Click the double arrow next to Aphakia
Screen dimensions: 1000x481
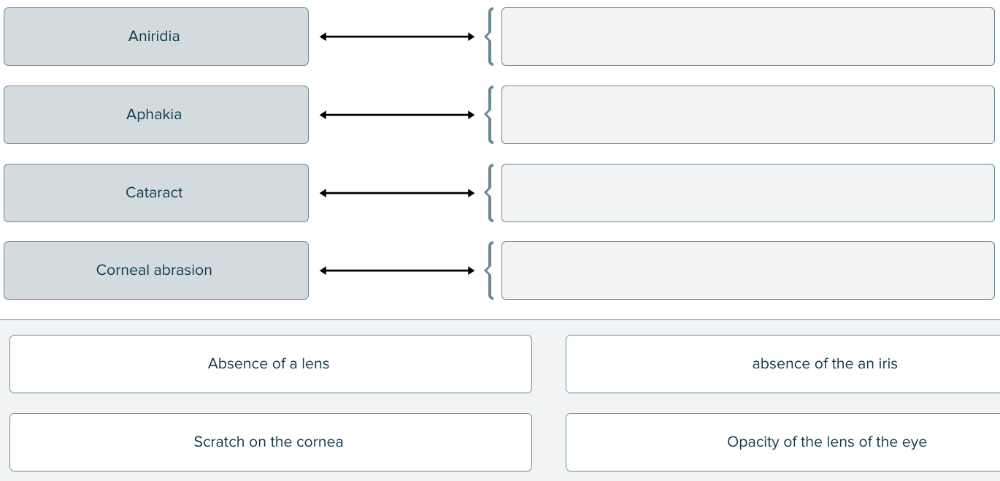click(397, 115)
